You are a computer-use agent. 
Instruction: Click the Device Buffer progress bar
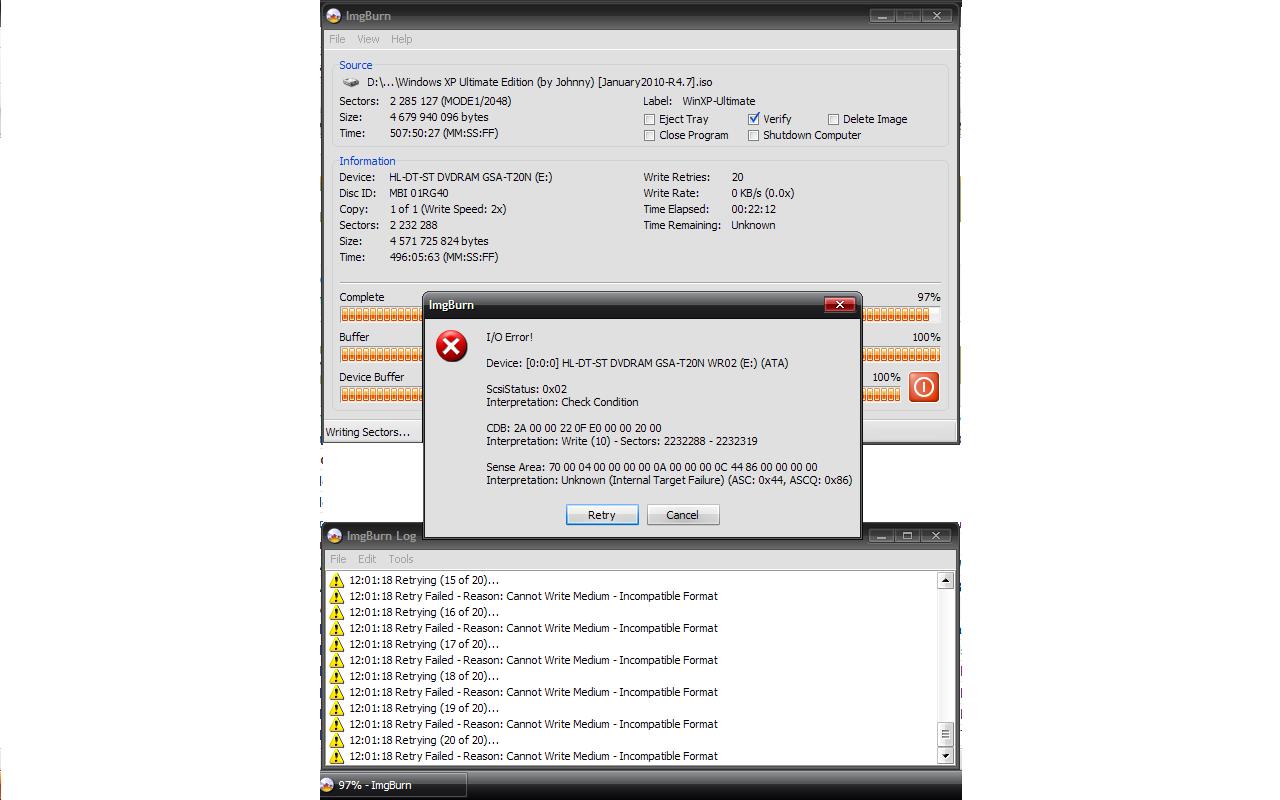pos(620,394)
